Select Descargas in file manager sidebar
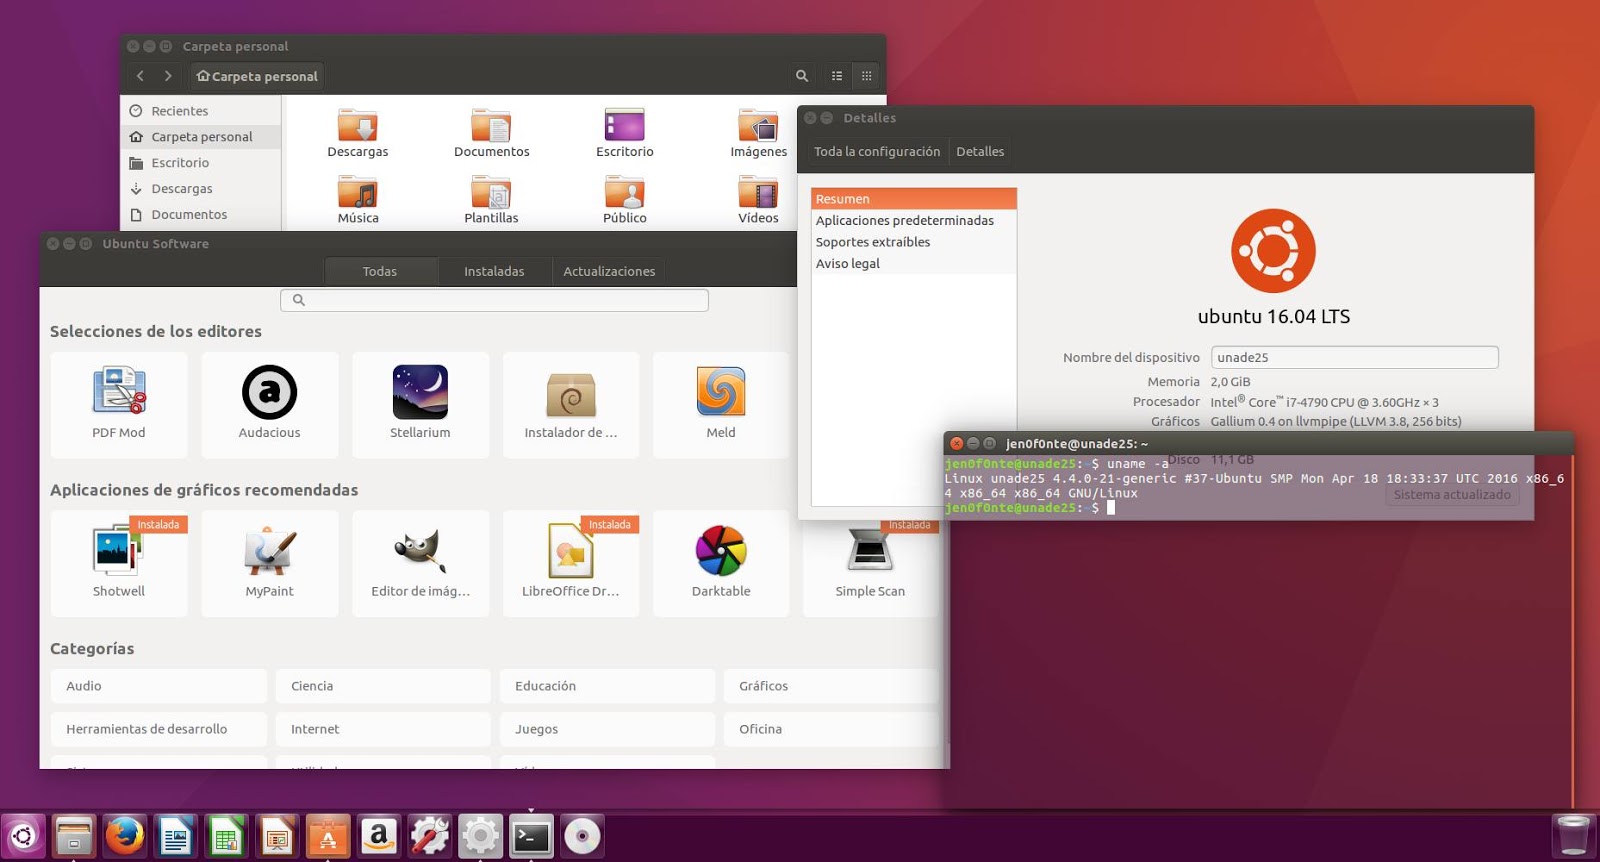The height and width of the screenshot is (862, 1600). click(201, 189)
